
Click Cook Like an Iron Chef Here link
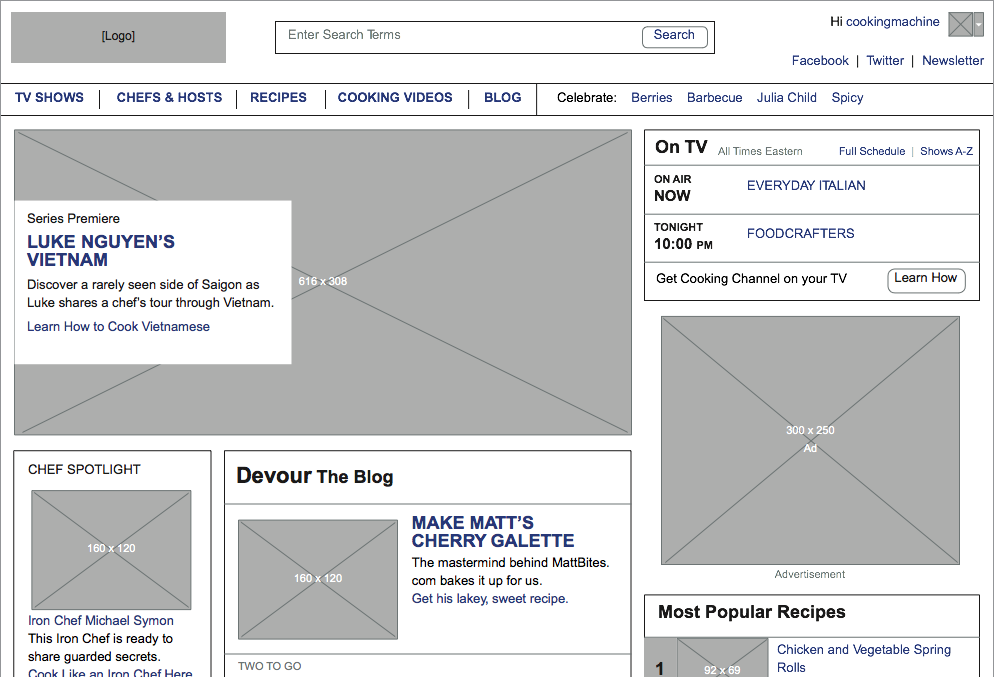pos(110,672)
